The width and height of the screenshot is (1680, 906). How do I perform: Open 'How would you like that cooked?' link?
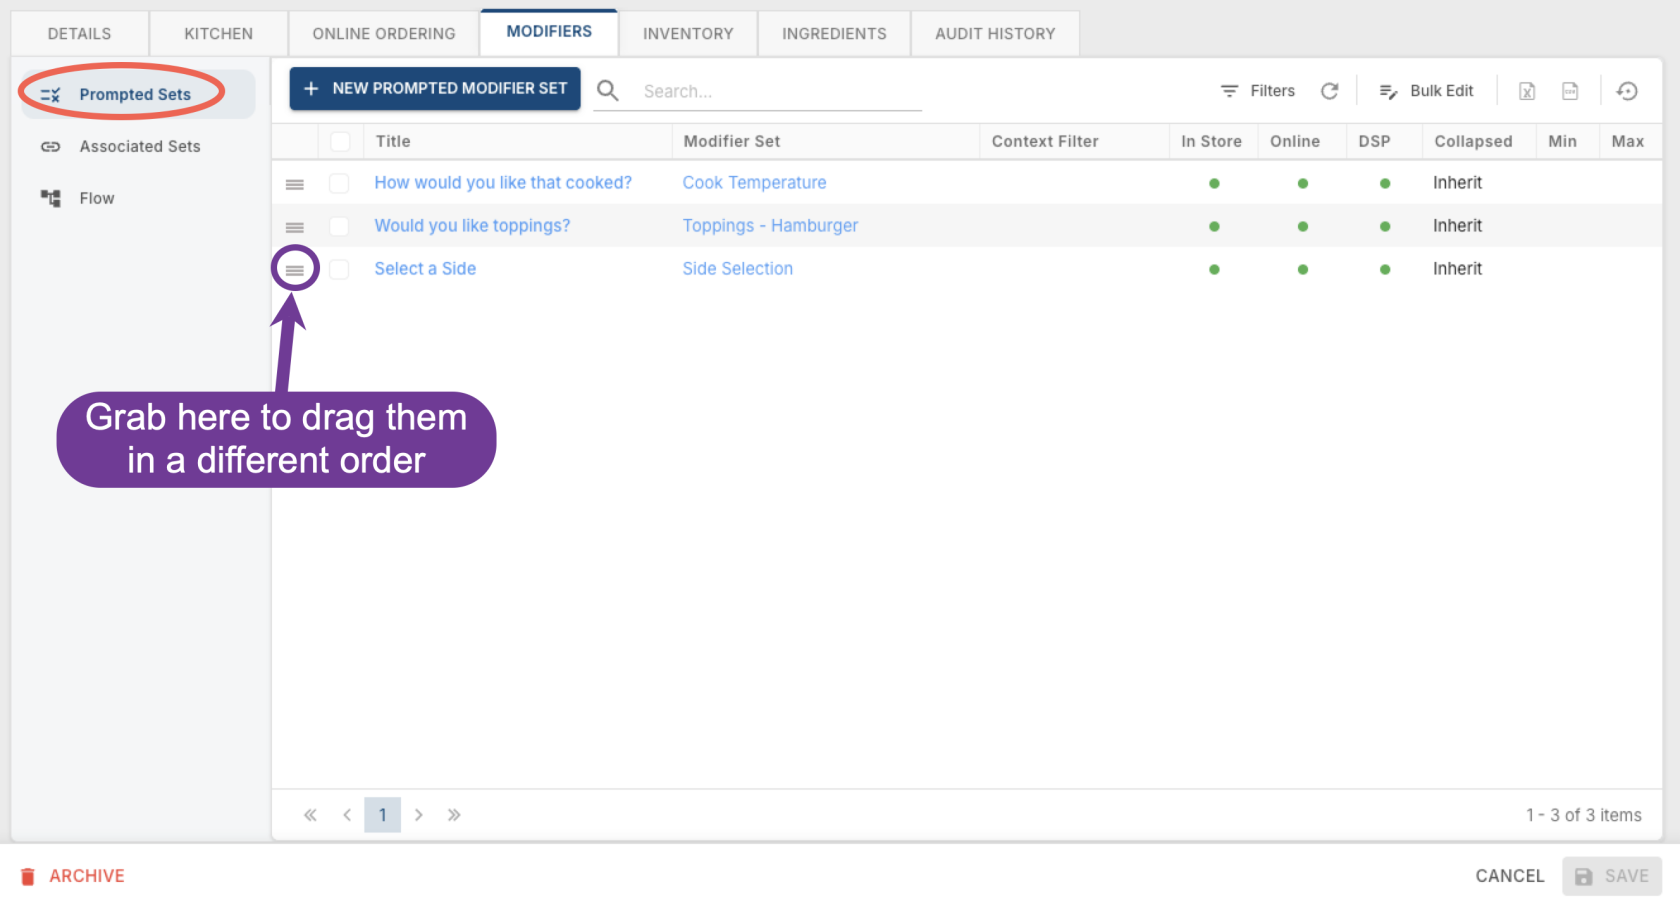click(503, 183)
